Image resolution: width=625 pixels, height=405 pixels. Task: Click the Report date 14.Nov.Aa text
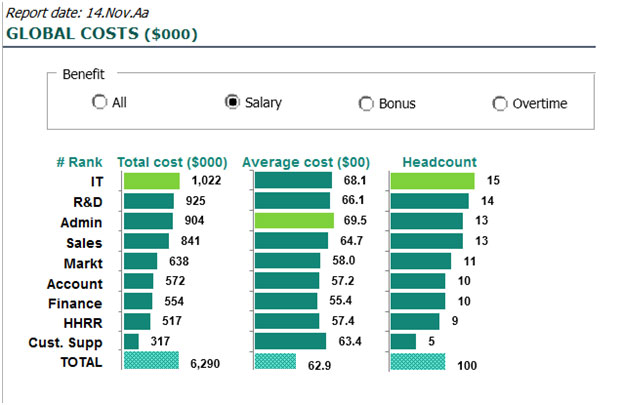point(77,13)
